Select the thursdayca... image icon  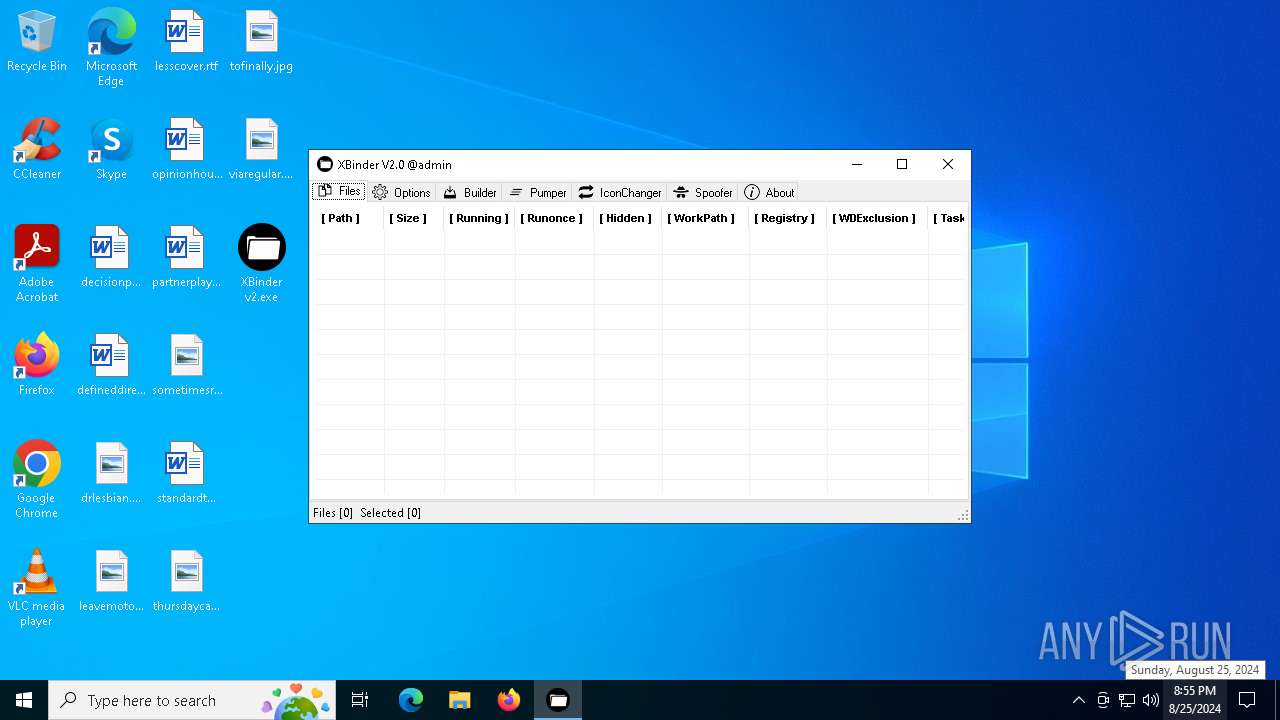[x=186, y=582]
